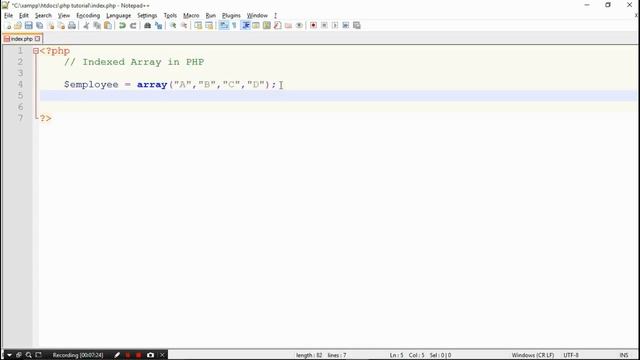Open the Edit menu

24,16
